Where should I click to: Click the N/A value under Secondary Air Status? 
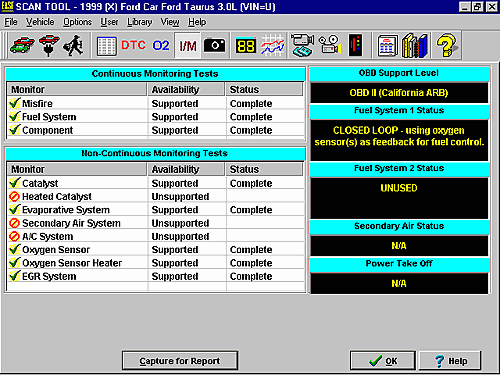pyautogui.click(x=399, y=246)
